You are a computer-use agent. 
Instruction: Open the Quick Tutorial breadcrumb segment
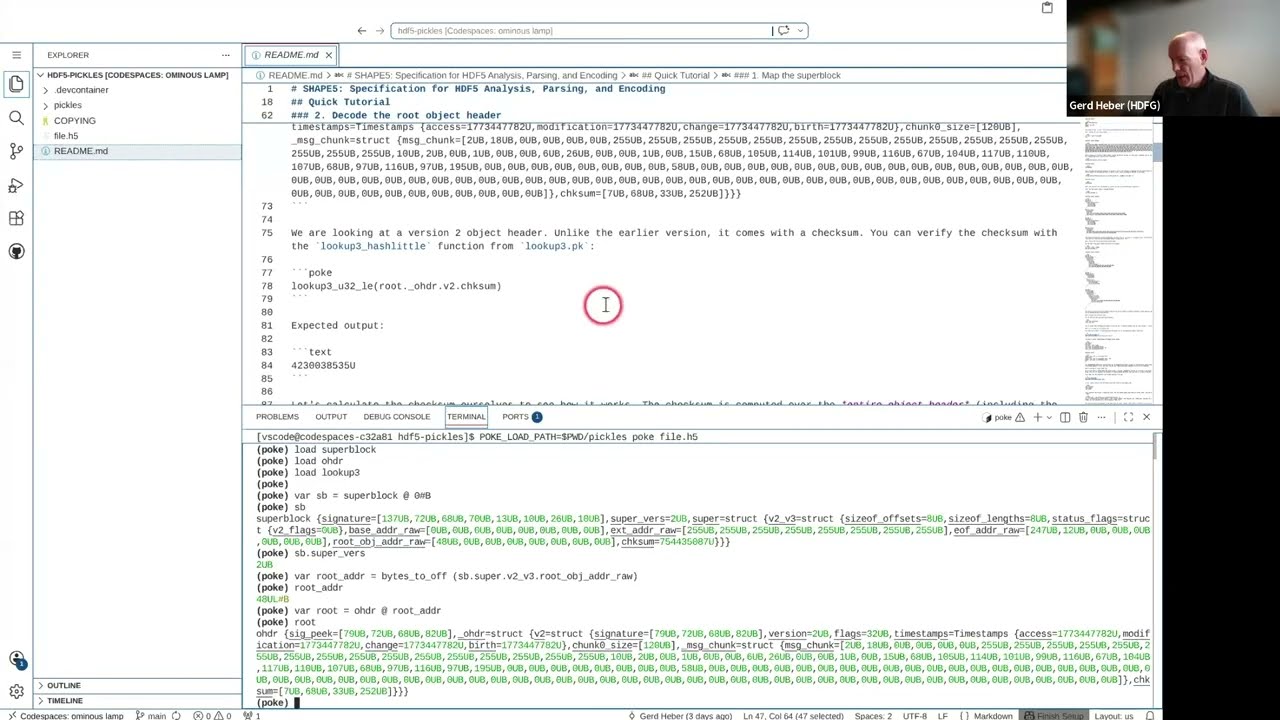(x=675, y=75)
